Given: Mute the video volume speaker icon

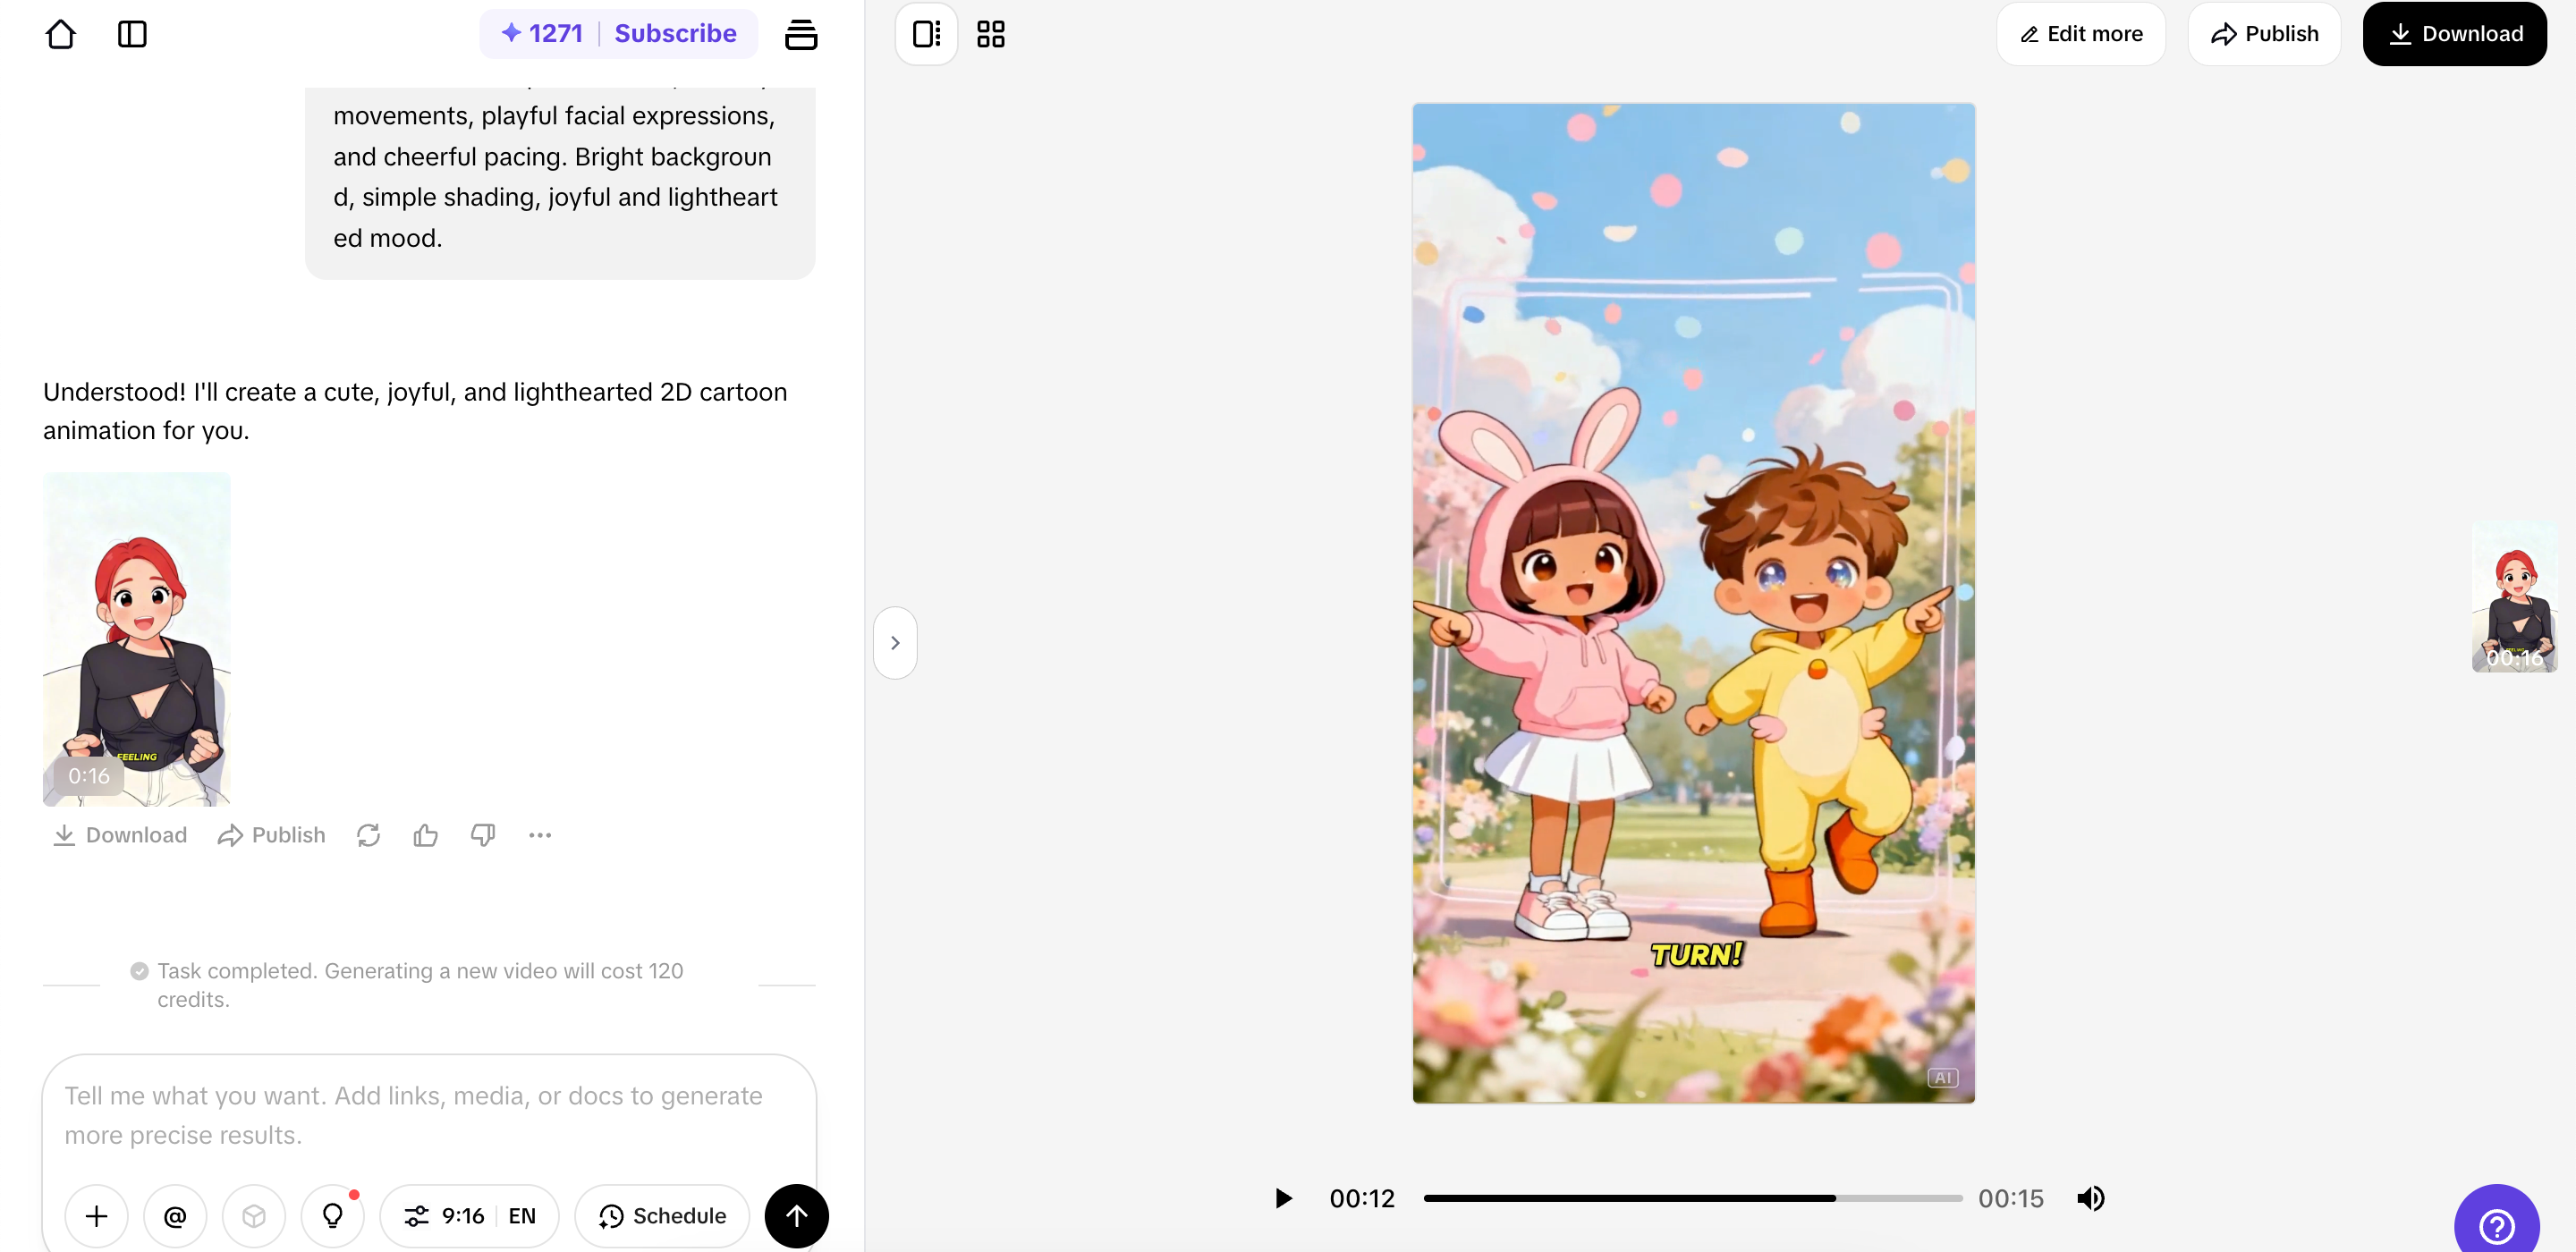Looking at the screenshot, I should pos(2090,1197).
